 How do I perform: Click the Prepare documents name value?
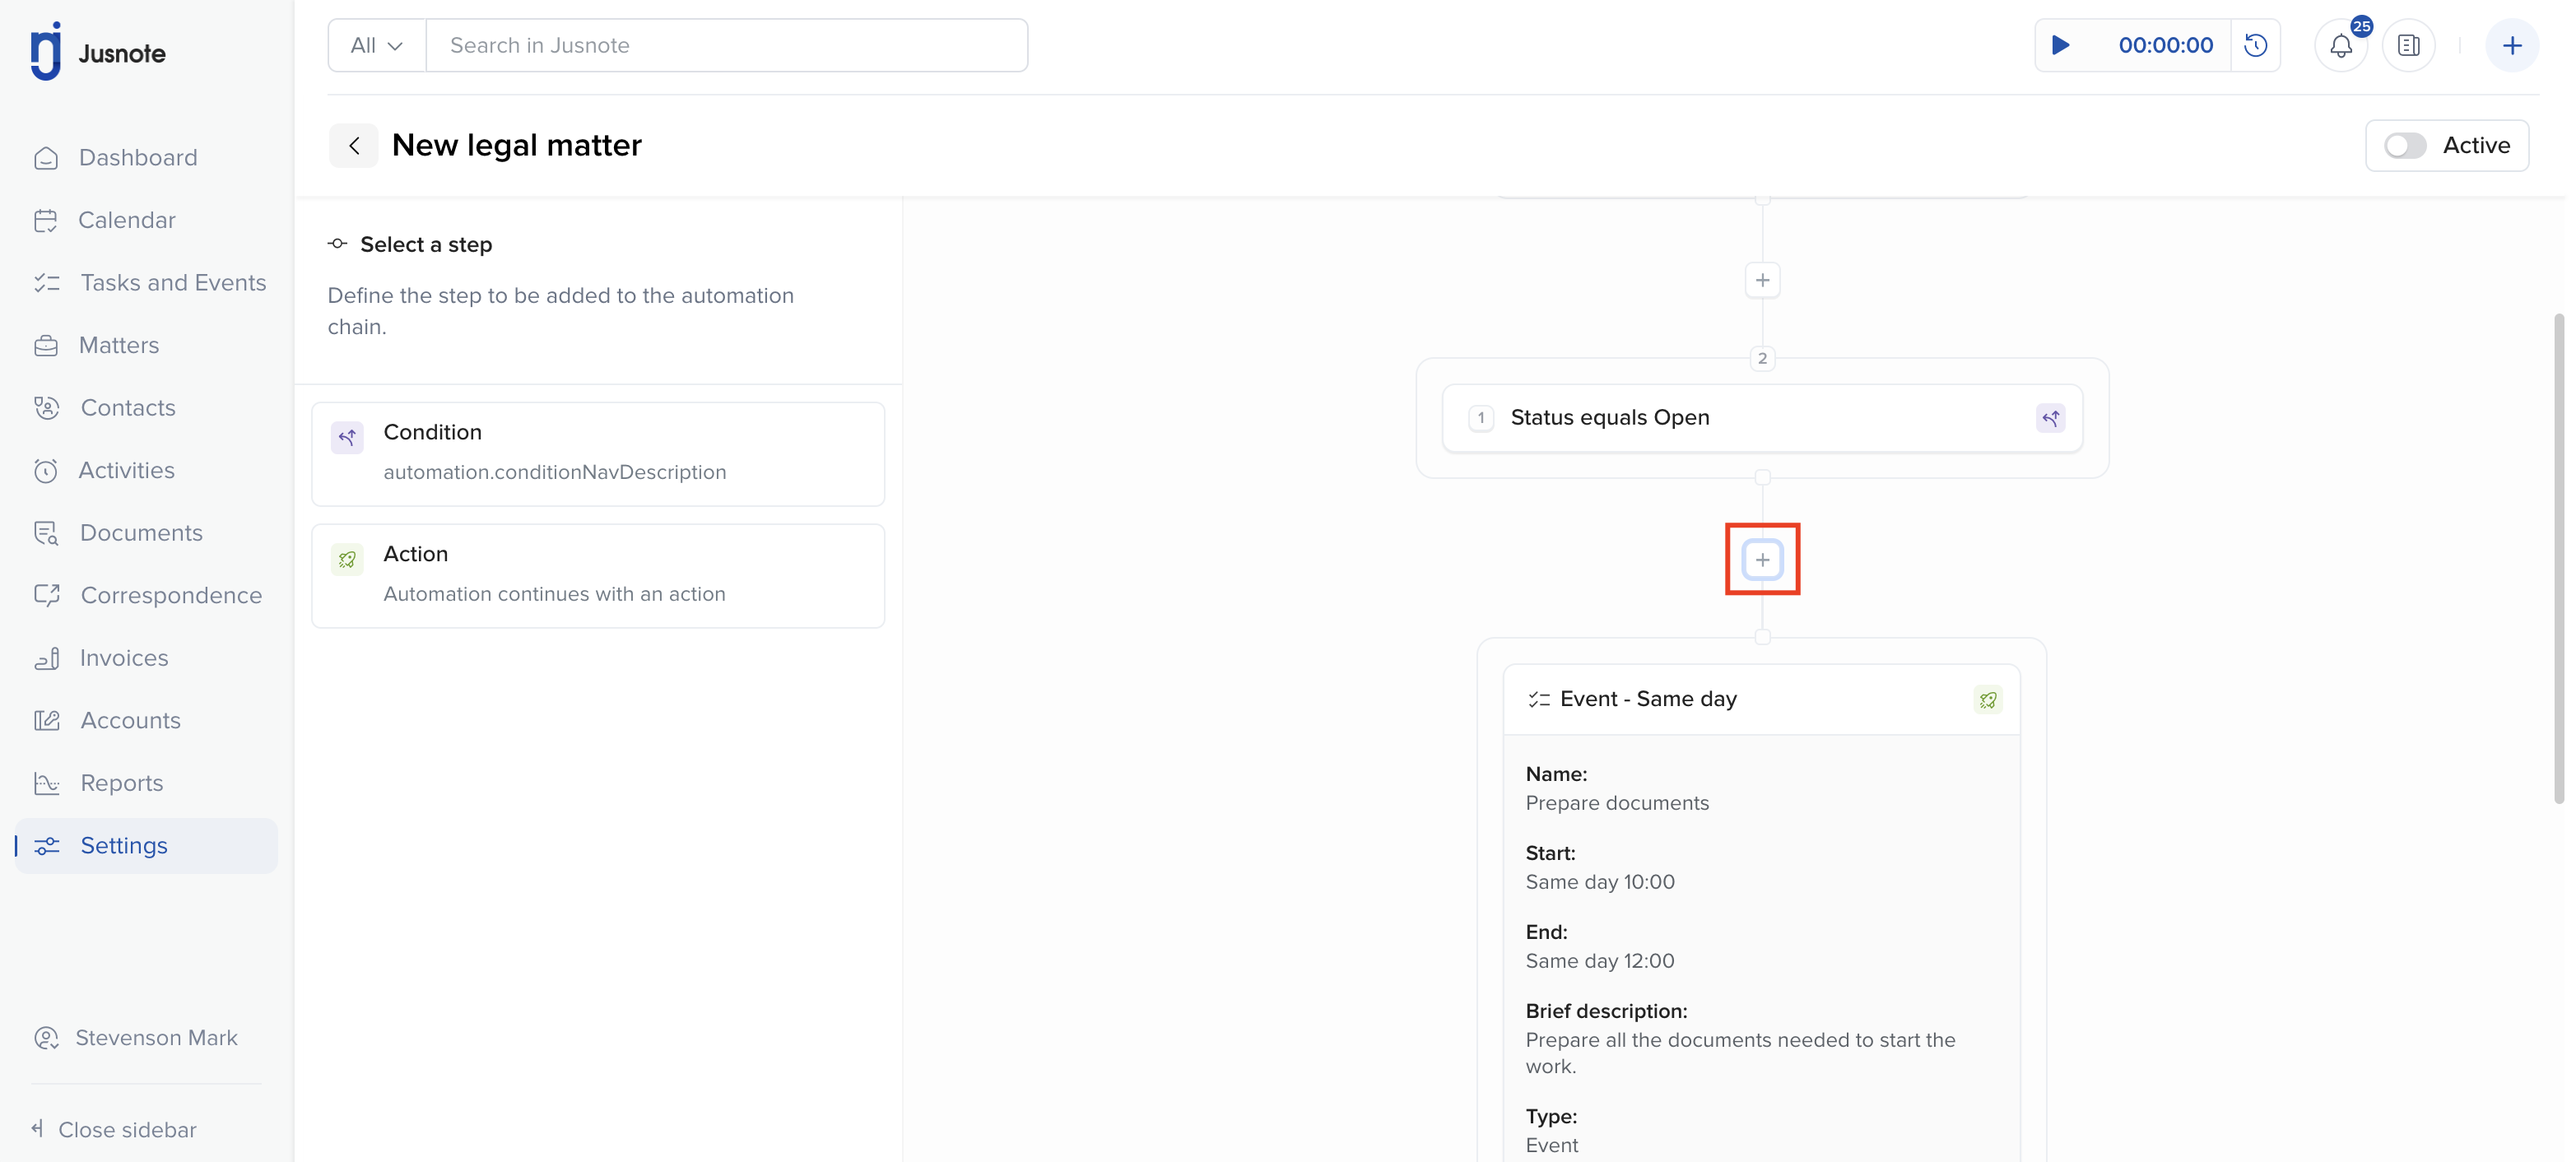(x=1617, y=803)
